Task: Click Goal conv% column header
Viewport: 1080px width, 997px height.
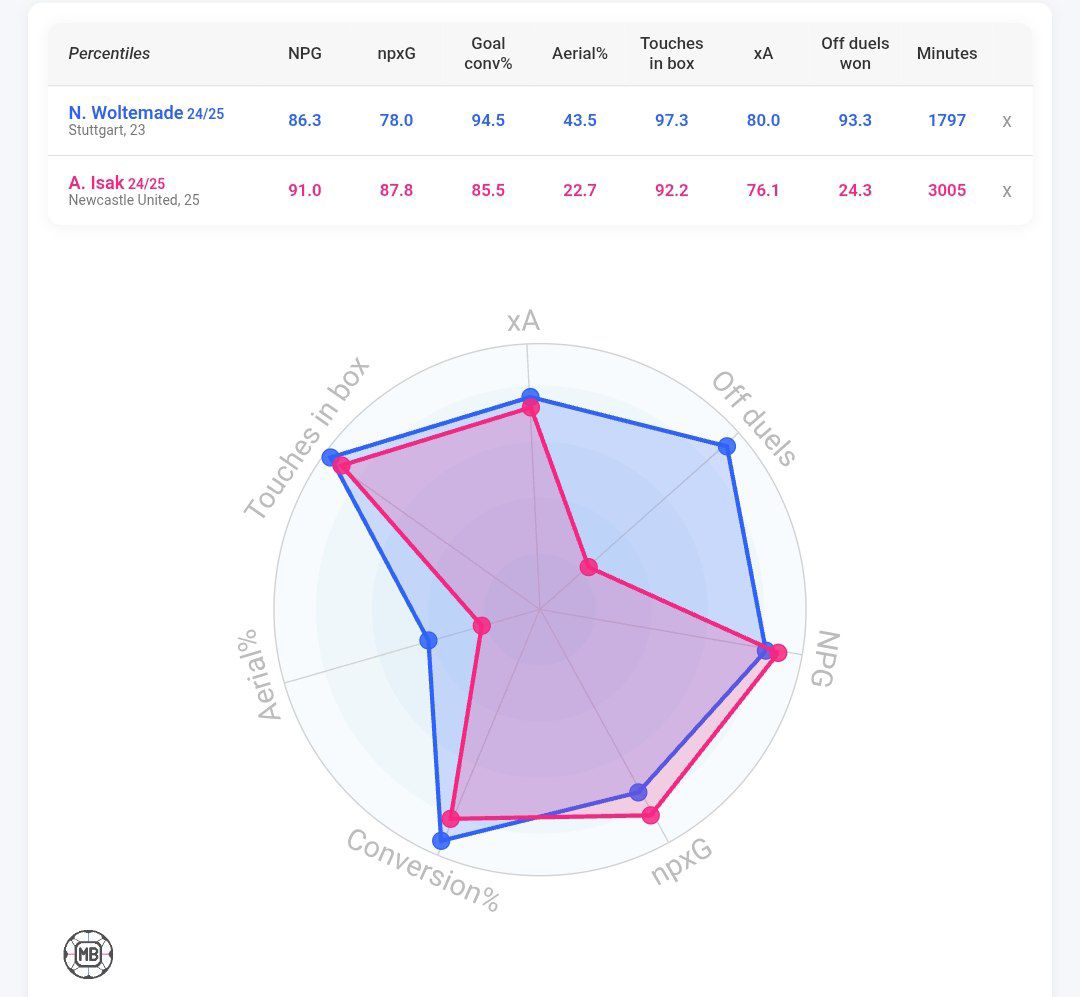Action: (x=488, y=54)
